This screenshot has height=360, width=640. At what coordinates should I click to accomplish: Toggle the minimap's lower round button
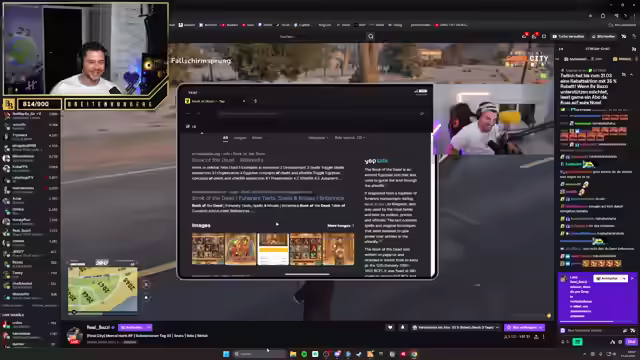pos(146,298)
